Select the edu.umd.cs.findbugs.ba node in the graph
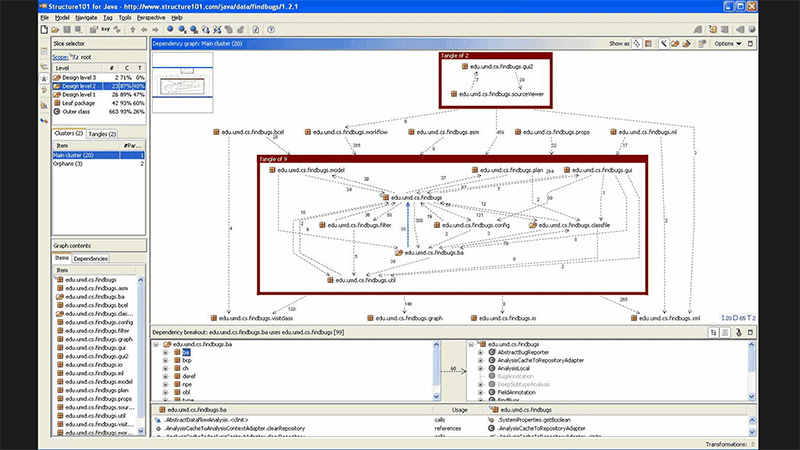The image size is (800, 450). click(x=430, y=253)
